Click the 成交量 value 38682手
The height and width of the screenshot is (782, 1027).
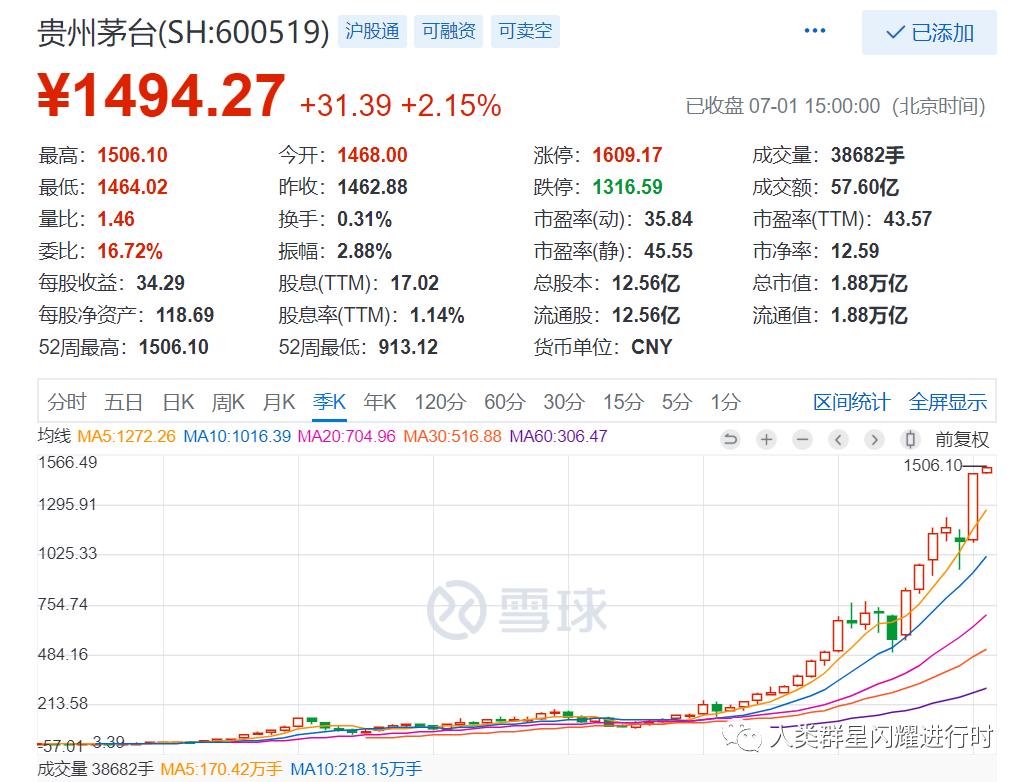click(x=867, y=155)
